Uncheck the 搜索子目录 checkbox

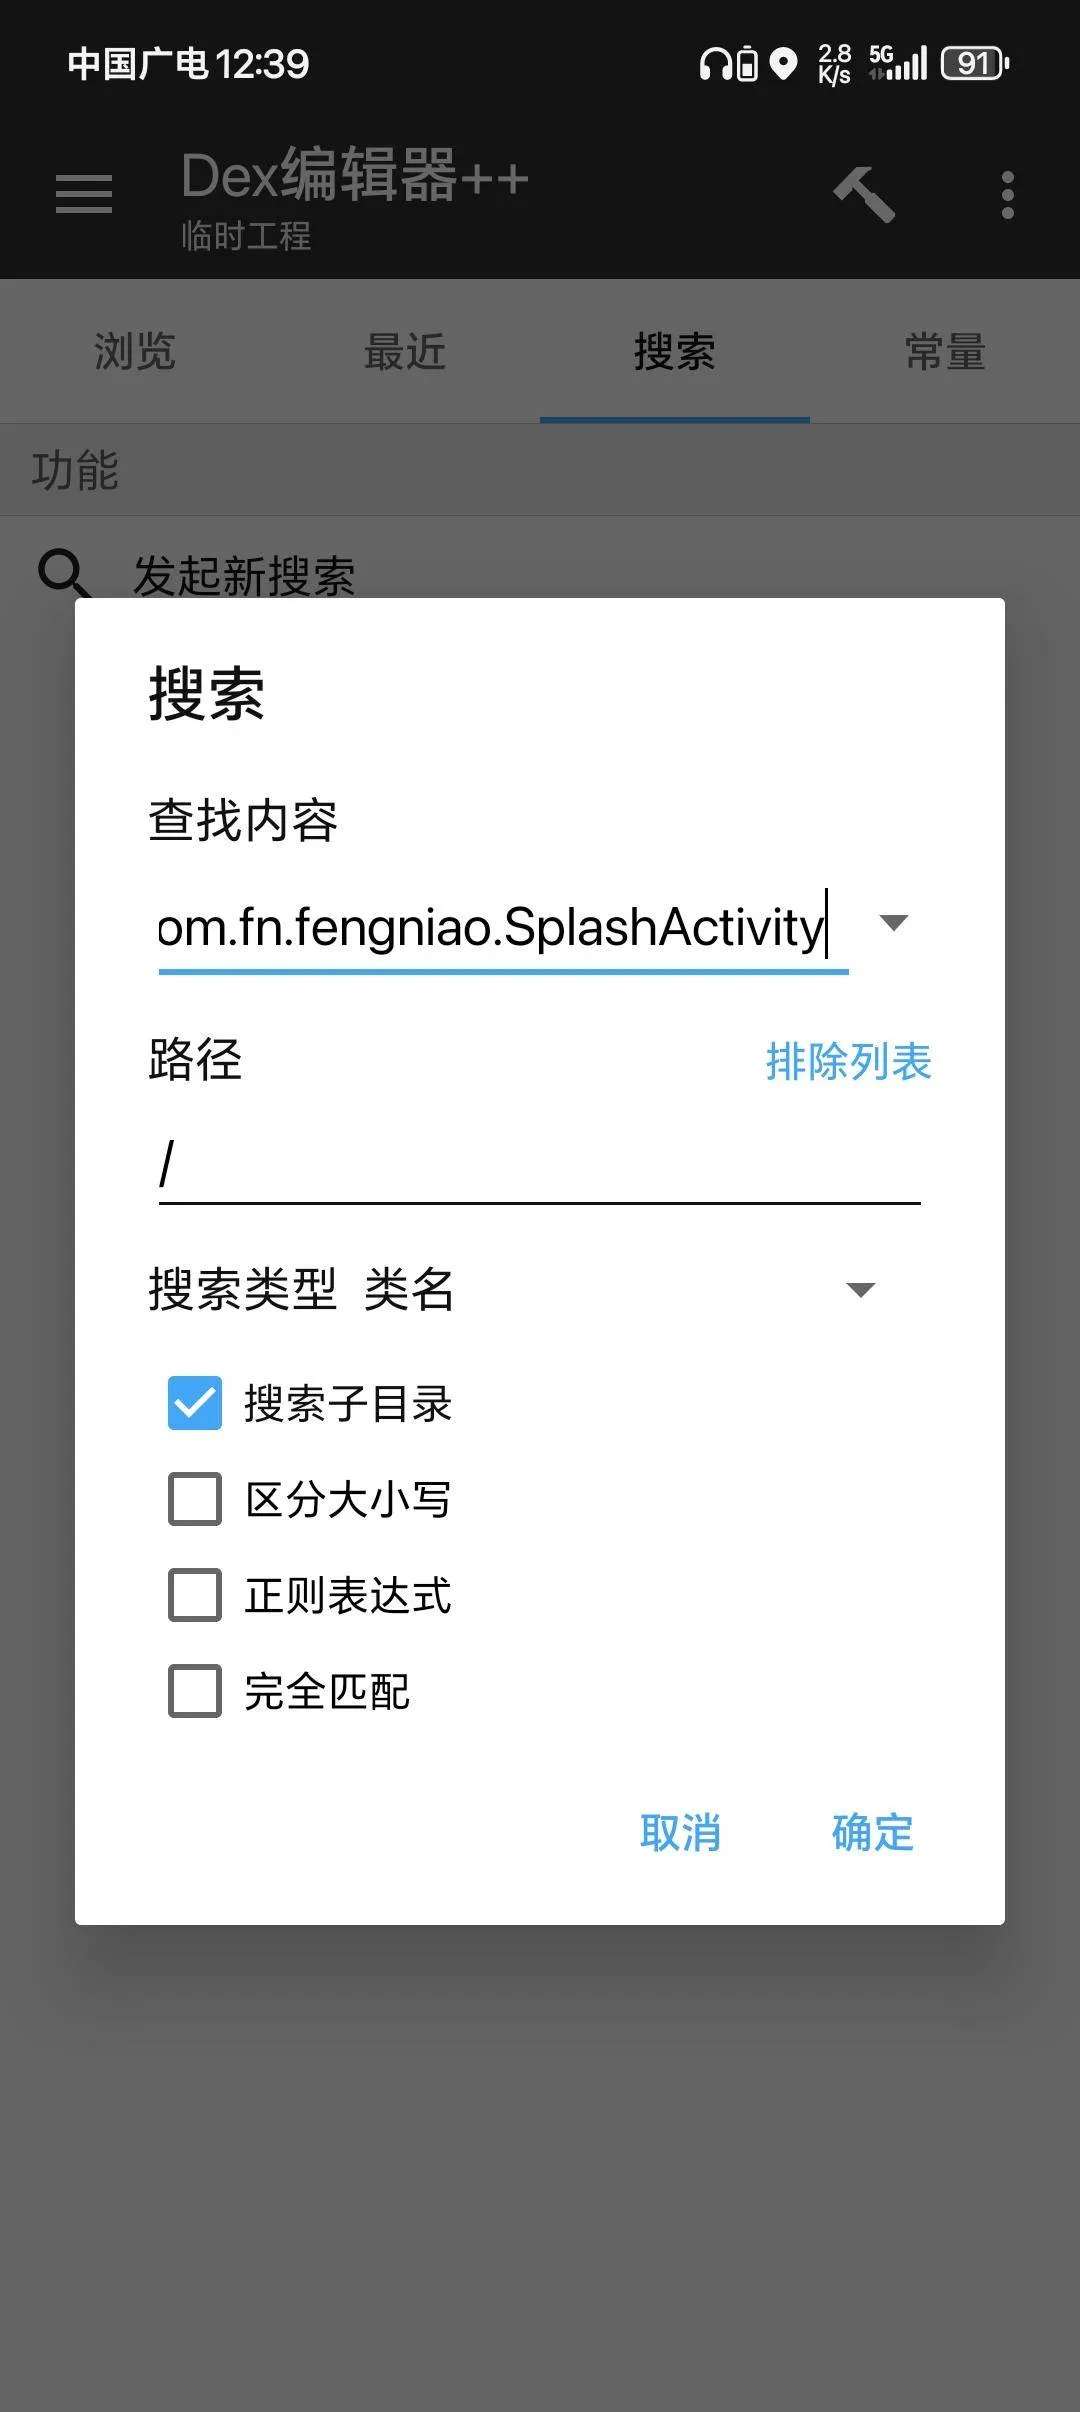pyautogui.click(x=195, y=1405)
